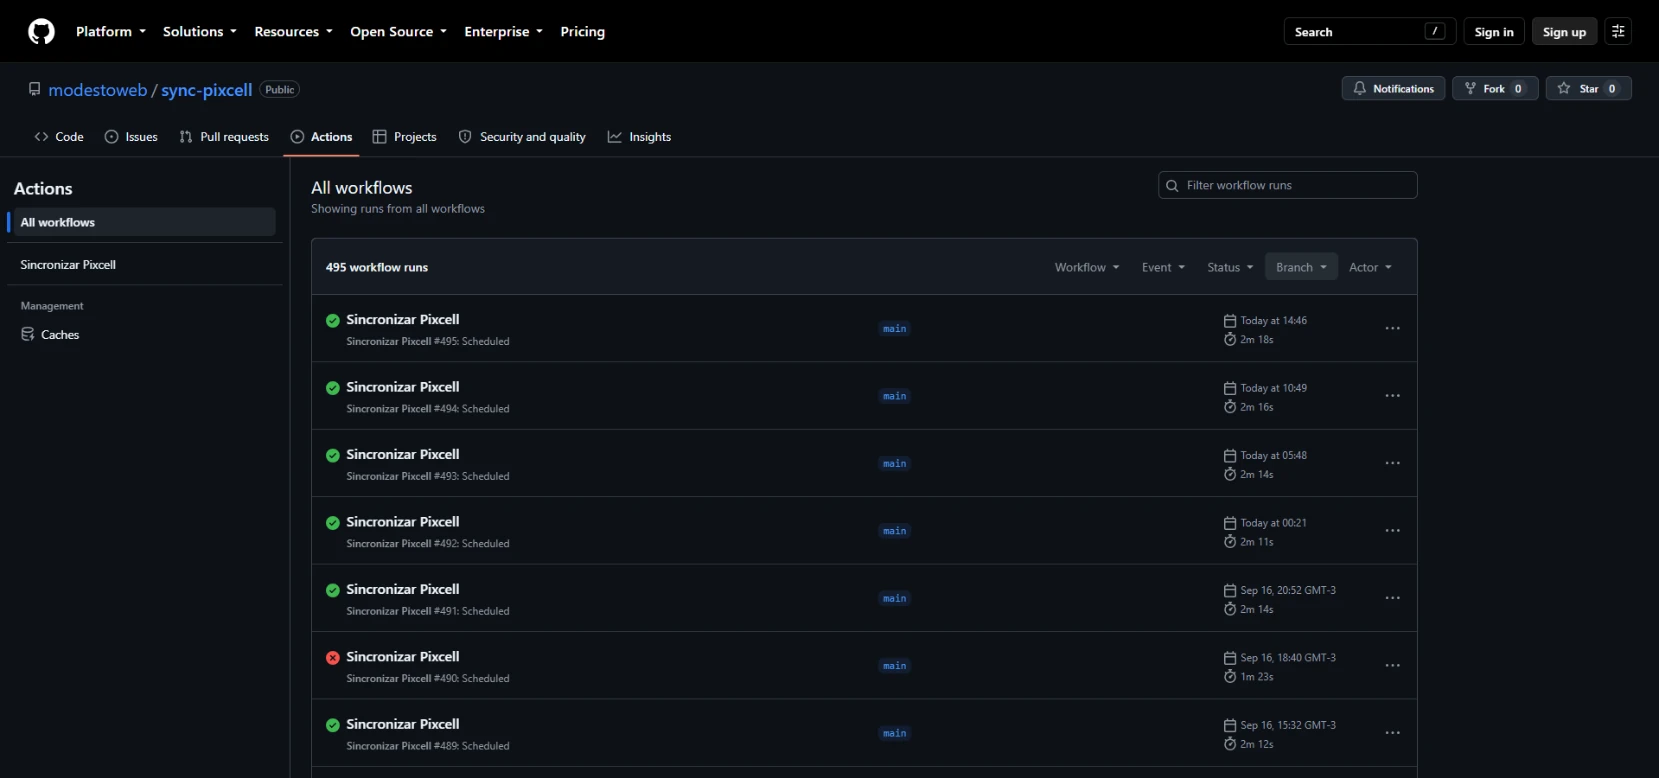
Task: Click the Sign in button
Action: pyautogui.click(x=1494, y=32)
